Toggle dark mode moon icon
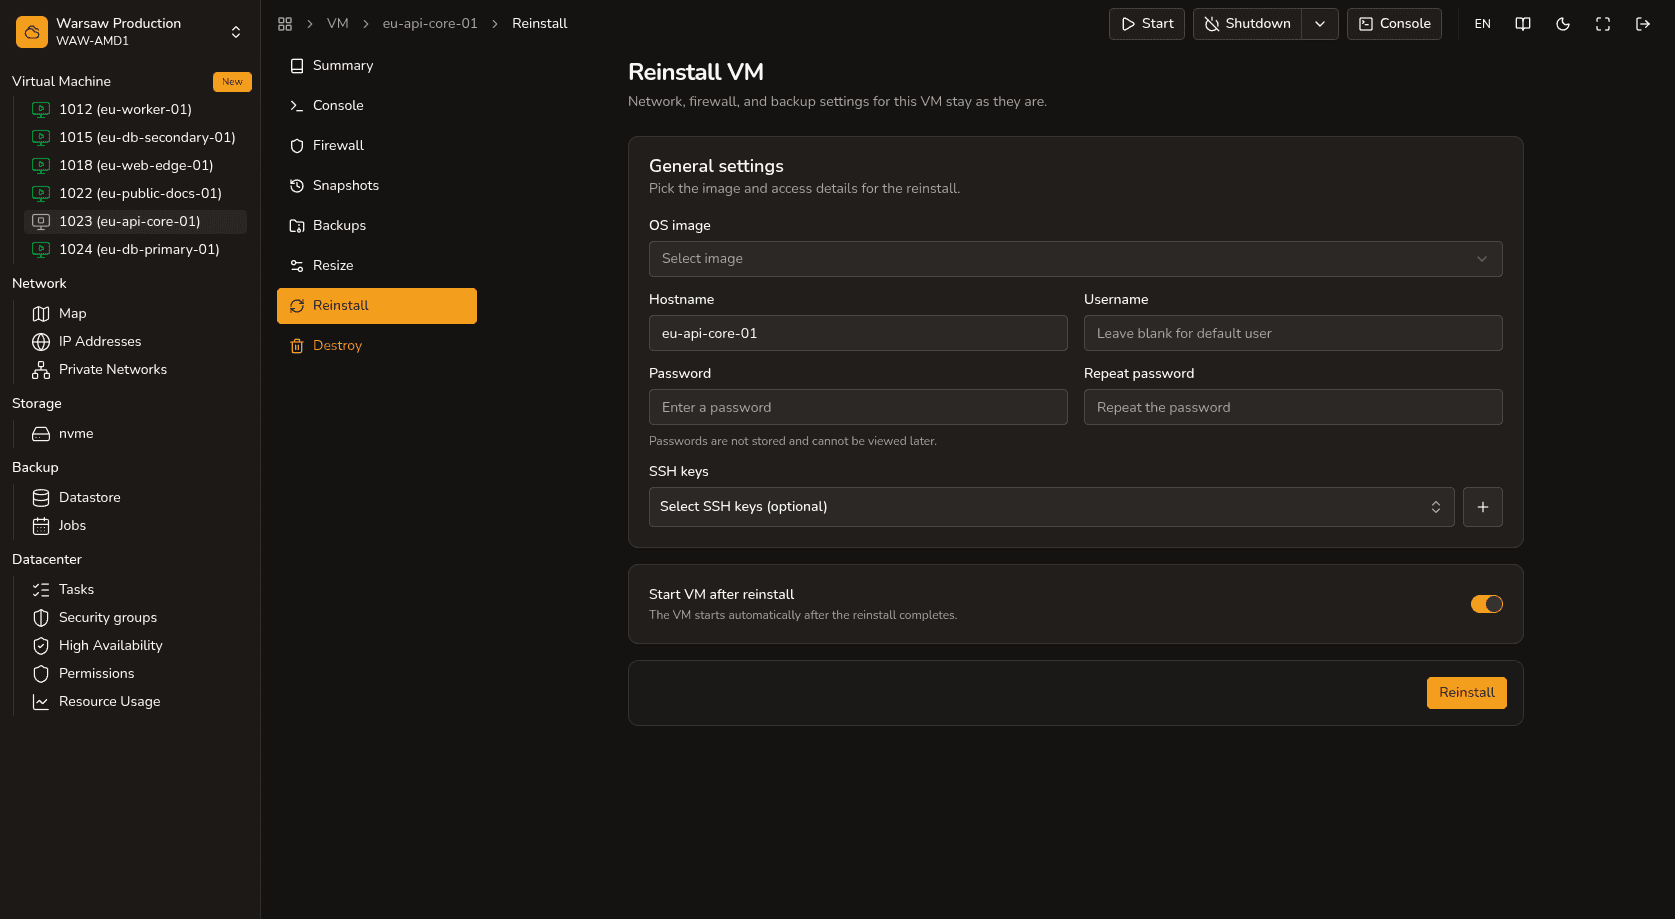1675x919 pixels. click(x=1563, y=24)
